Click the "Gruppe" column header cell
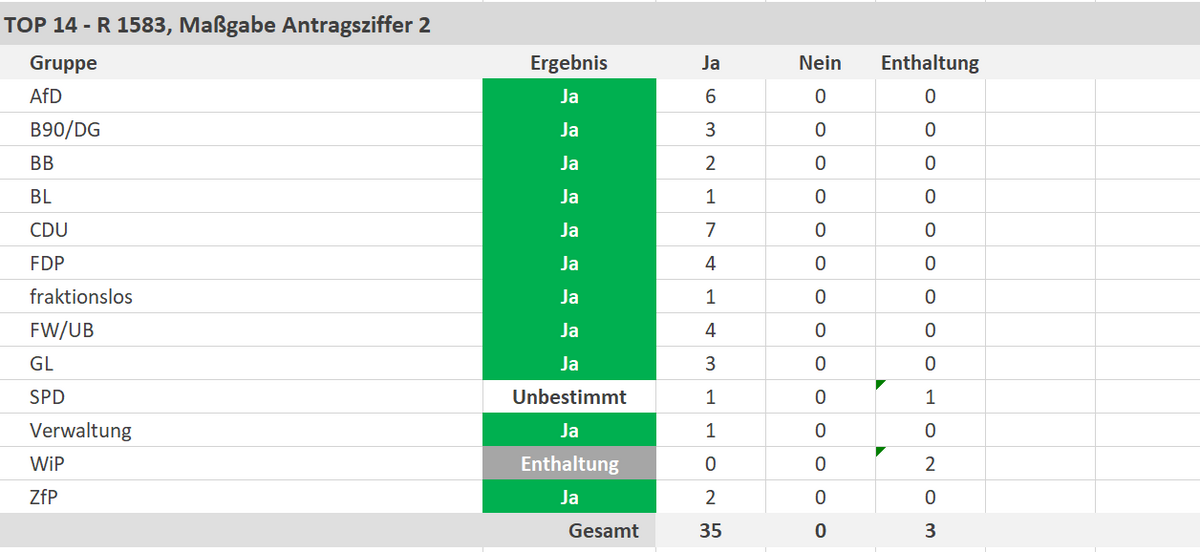The height and width of the screenshot is (552, 1200). coord(64,63)
